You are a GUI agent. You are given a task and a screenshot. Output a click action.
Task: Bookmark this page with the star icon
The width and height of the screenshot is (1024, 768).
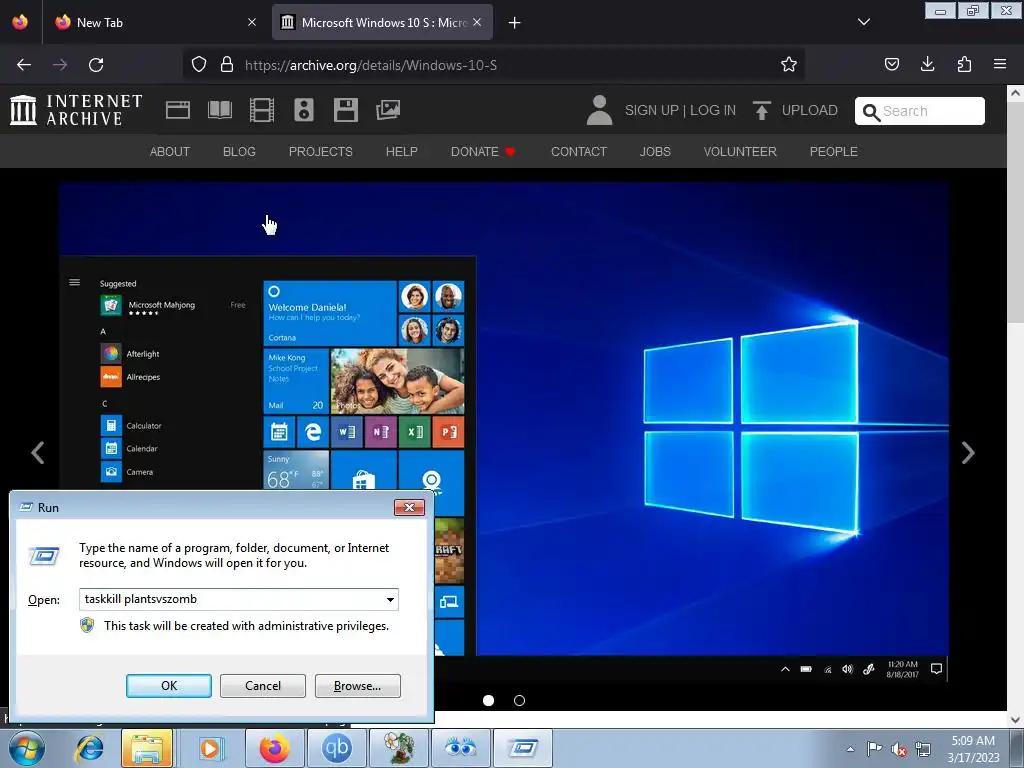pos(788,65)
